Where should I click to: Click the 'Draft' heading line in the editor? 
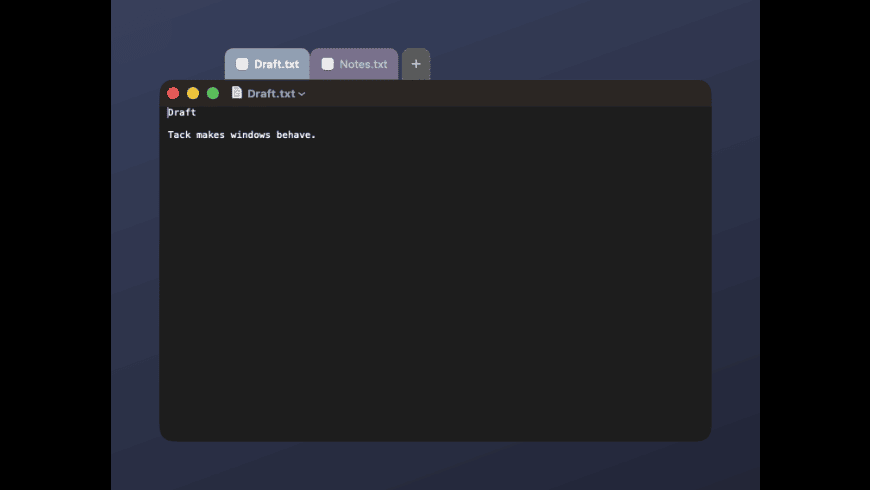click(182, 112)
